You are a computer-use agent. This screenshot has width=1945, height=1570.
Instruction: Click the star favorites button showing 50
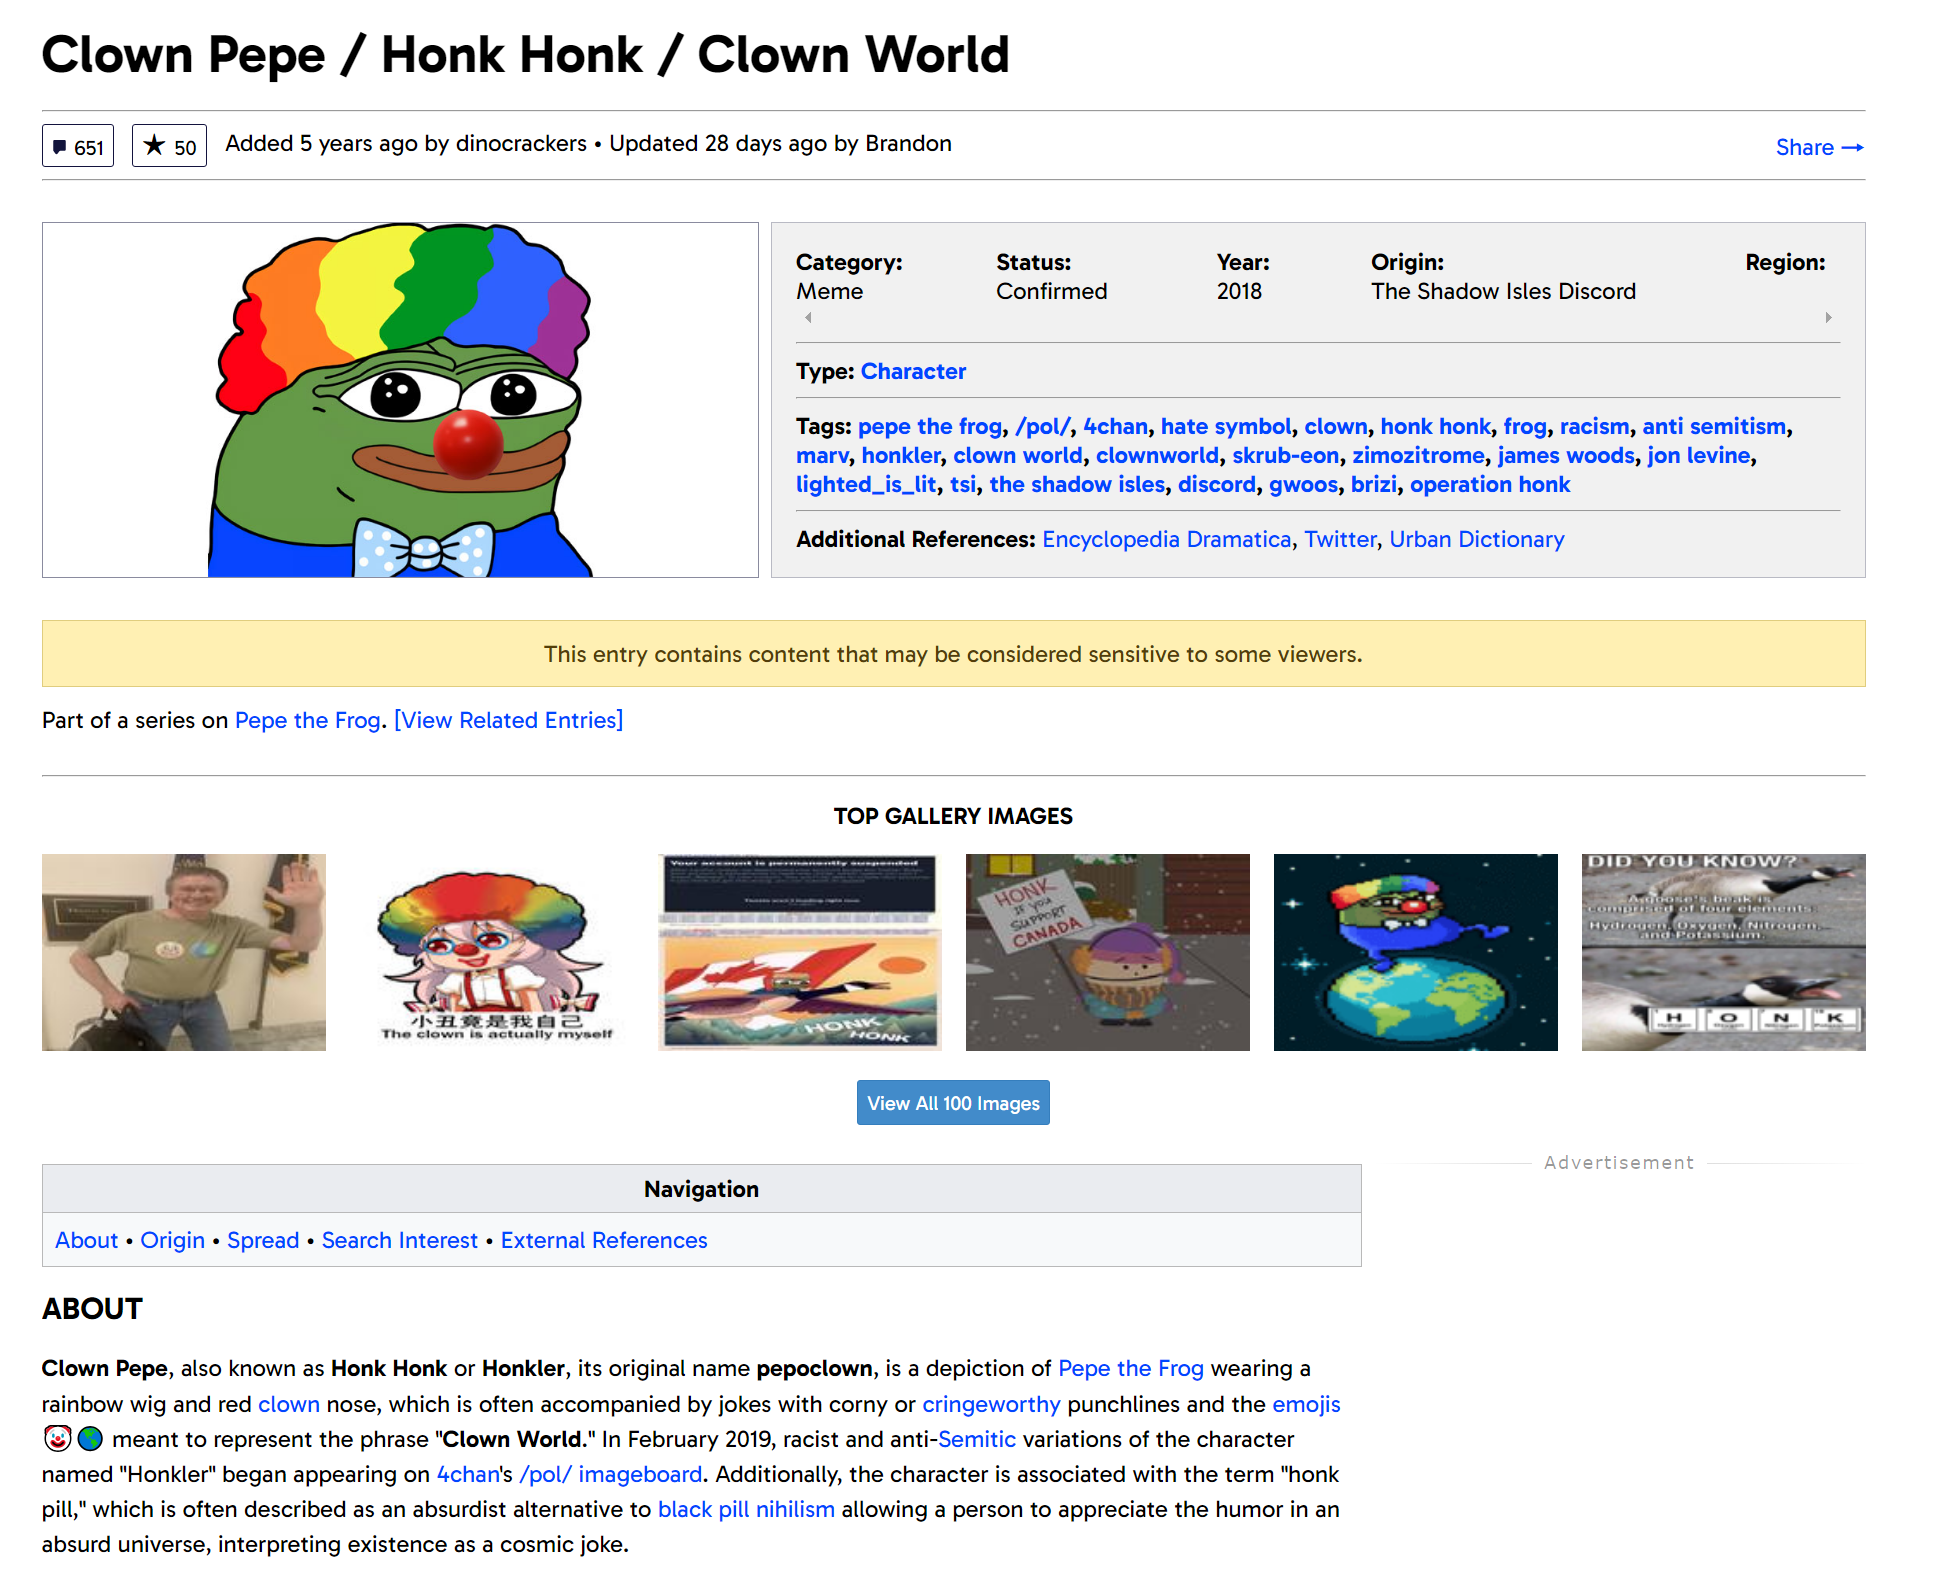[169, 146]
